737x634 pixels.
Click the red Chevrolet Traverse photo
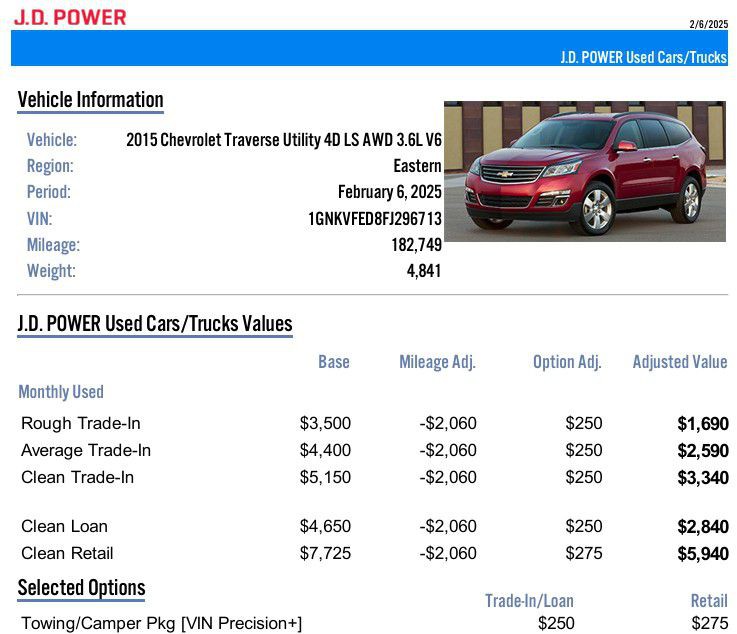pyautogui.click(x=585, y=171)
